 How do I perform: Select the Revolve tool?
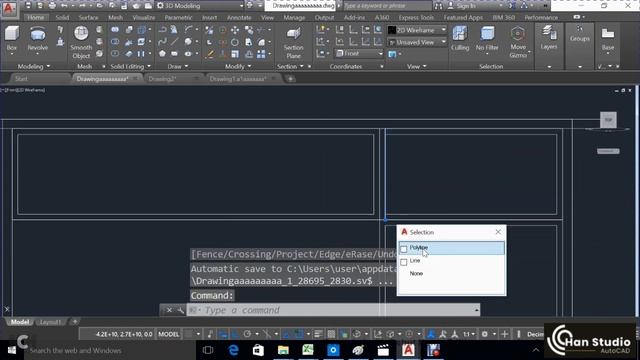tap(38, 38)
